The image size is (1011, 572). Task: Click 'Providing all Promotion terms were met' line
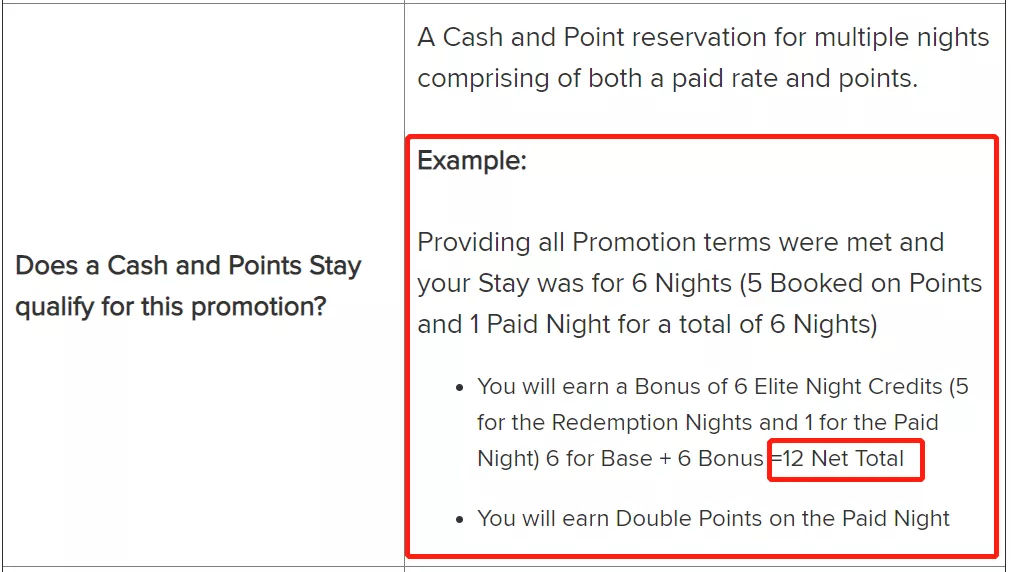(680, 242)
